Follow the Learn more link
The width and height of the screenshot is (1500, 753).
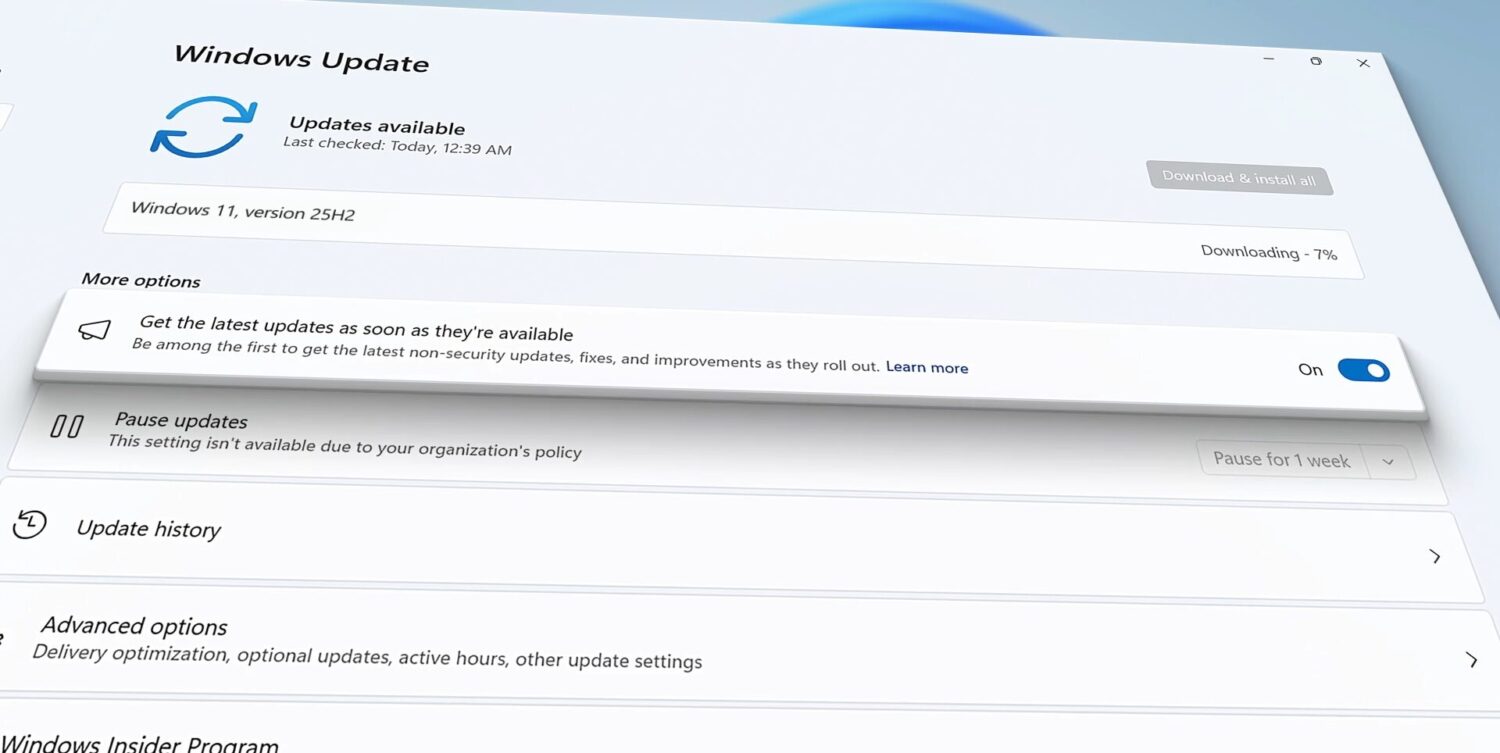tap(926, 367)
